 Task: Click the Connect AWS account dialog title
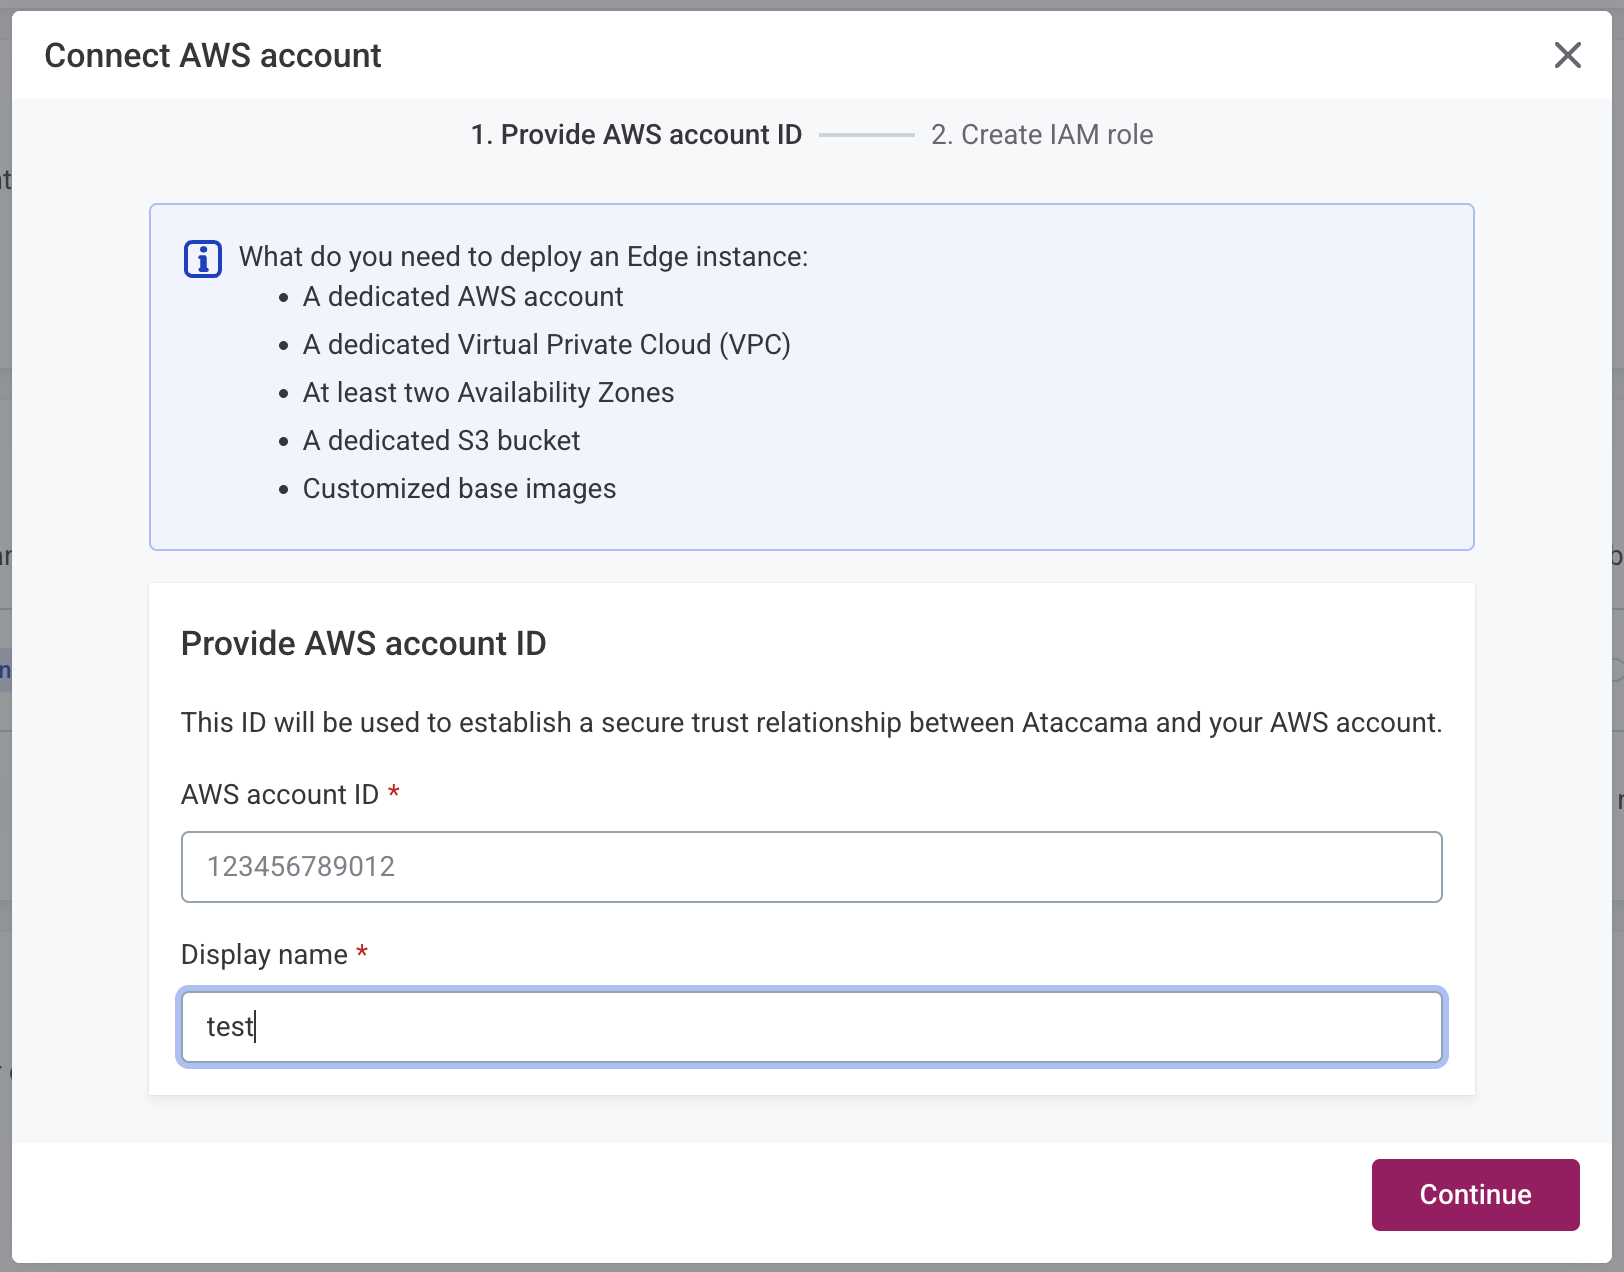[213, 56]
